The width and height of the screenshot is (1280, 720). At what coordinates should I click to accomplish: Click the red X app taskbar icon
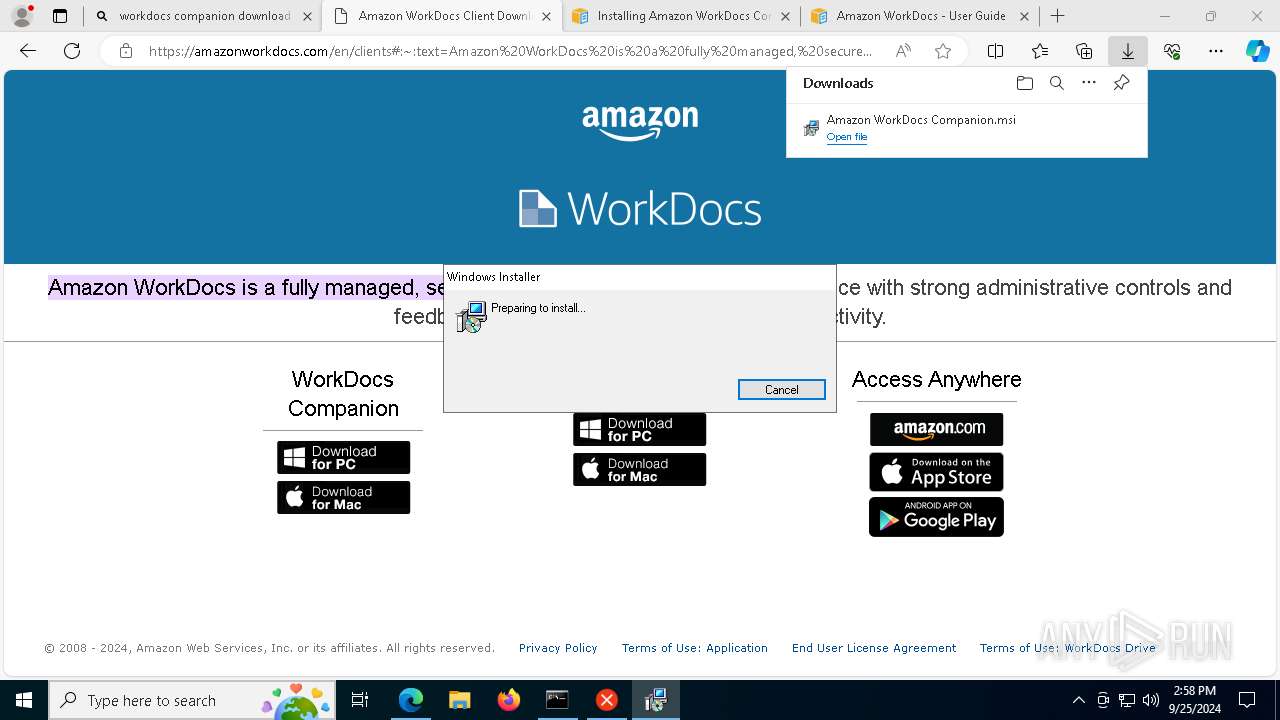coord(606,700)
